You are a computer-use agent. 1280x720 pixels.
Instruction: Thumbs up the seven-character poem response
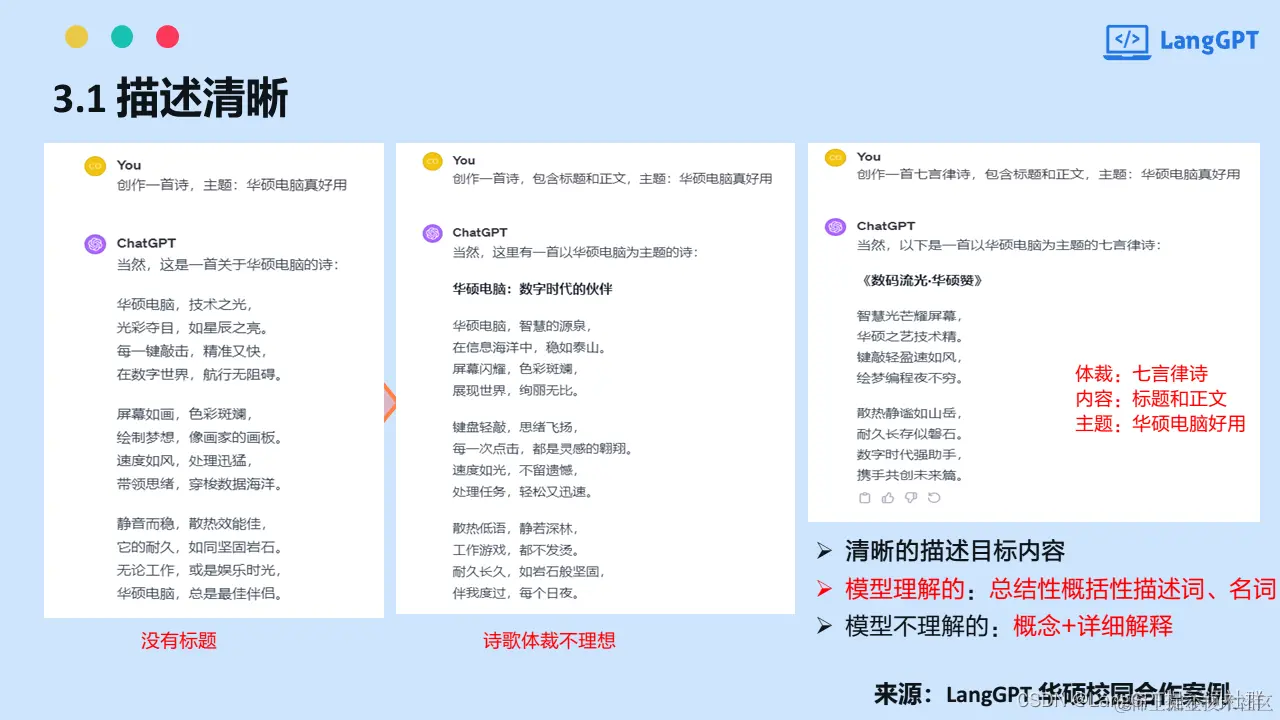887,497
